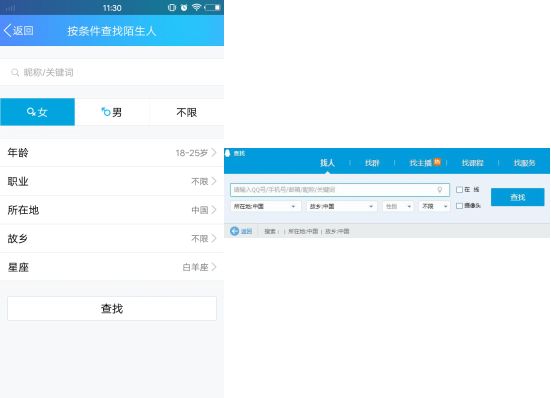Expand the 年龄 18-25岁 row
The width and height of the screenshot is (551, 398).
click(112, 153)
